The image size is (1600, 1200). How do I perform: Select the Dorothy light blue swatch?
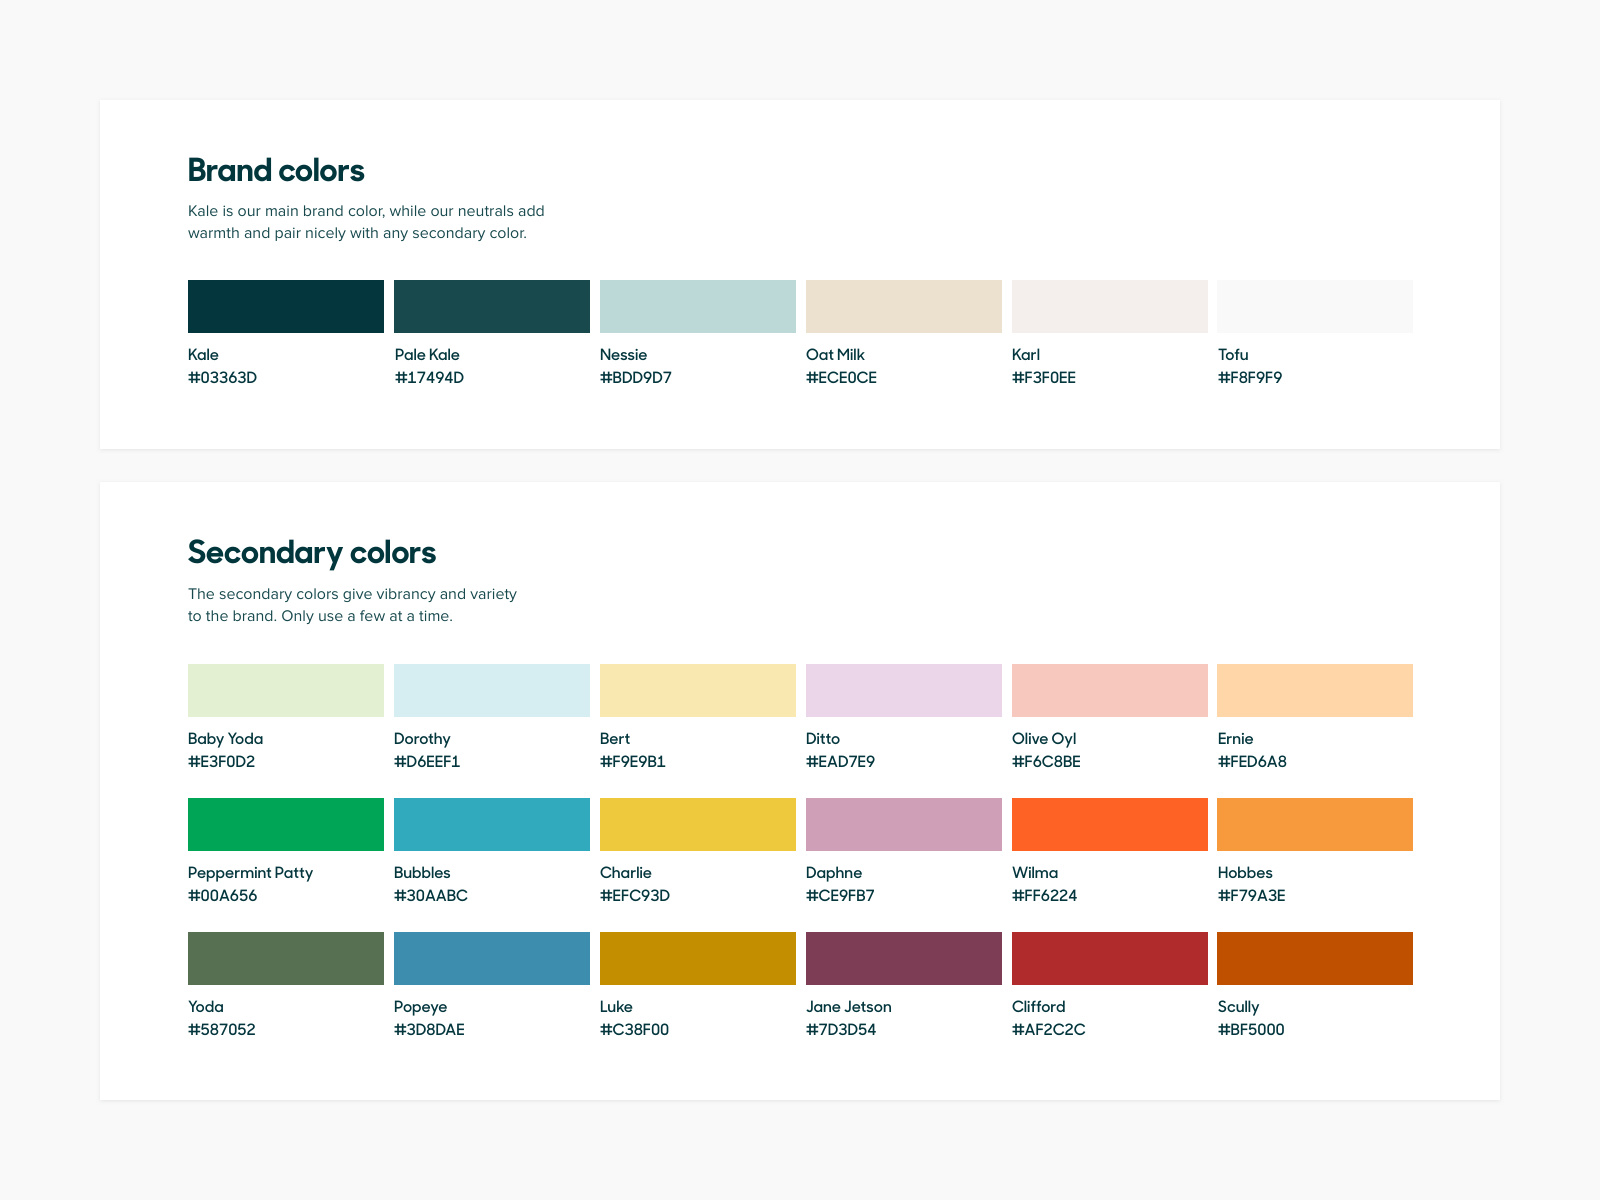pos(492,690)
